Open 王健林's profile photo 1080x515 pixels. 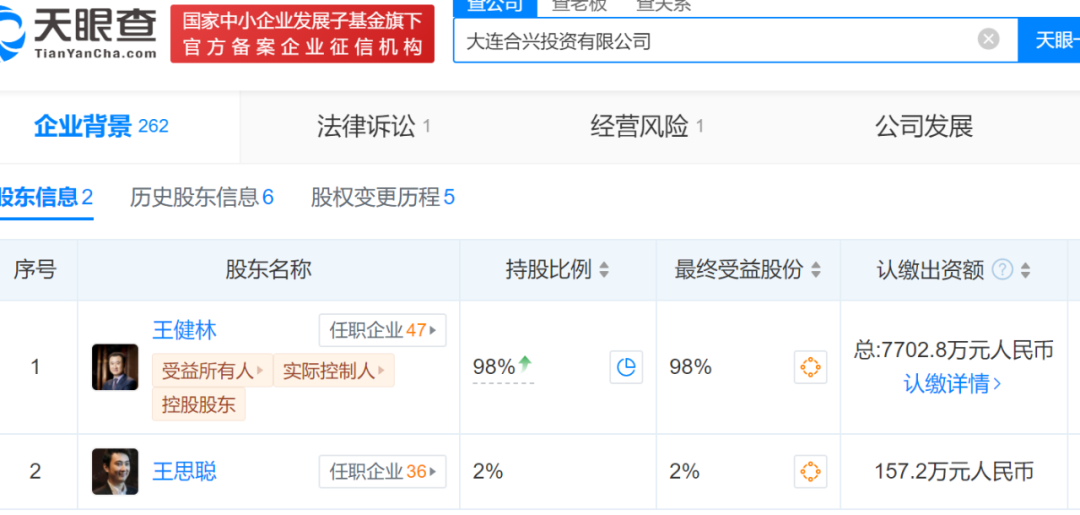pos(115,367)
